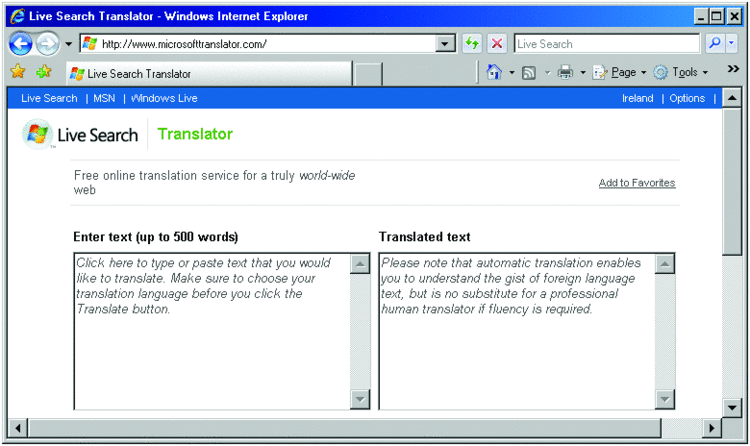Open a new blank tab

pyautogui.click(x=369, y=74)
